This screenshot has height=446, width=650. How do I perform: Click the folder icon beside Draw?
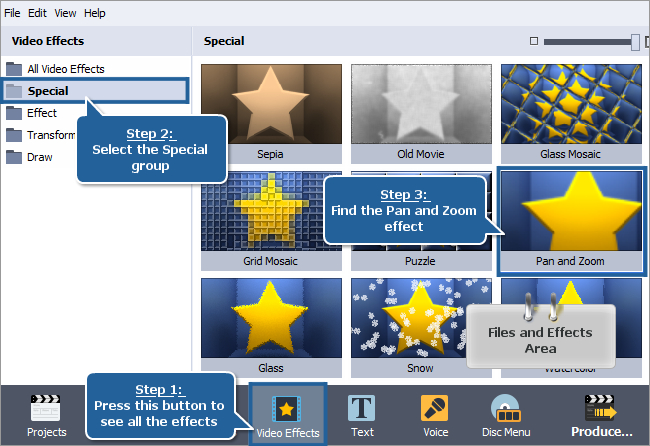coord(14,157)
